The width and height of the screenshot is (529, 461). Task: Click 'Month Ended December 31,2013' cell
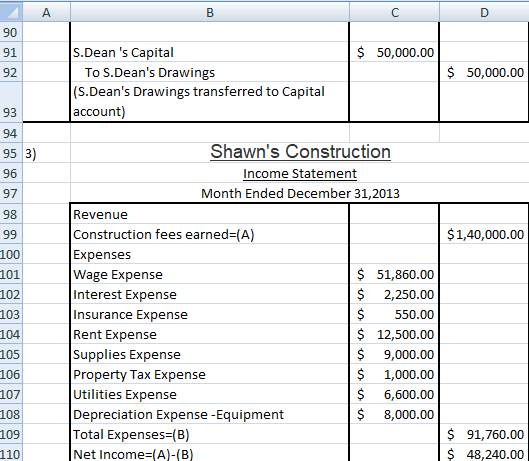300,193
